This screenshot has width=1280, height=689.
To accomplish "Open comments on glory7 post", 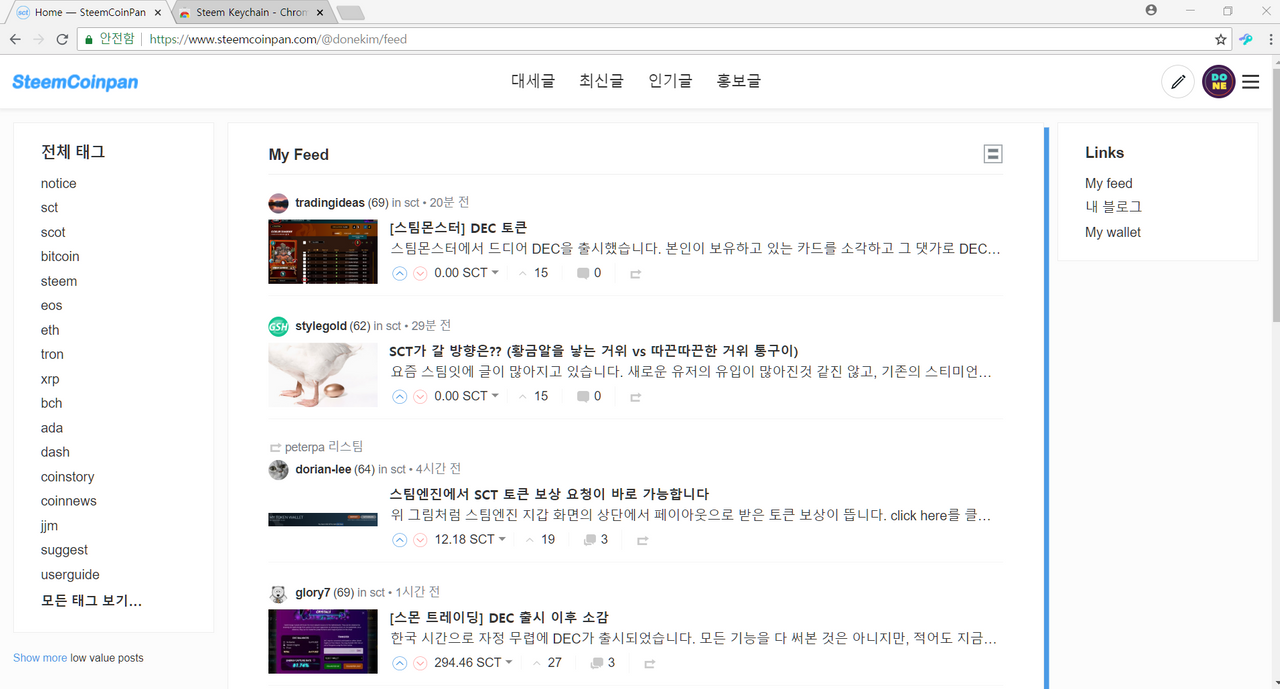I will (603, 663).
